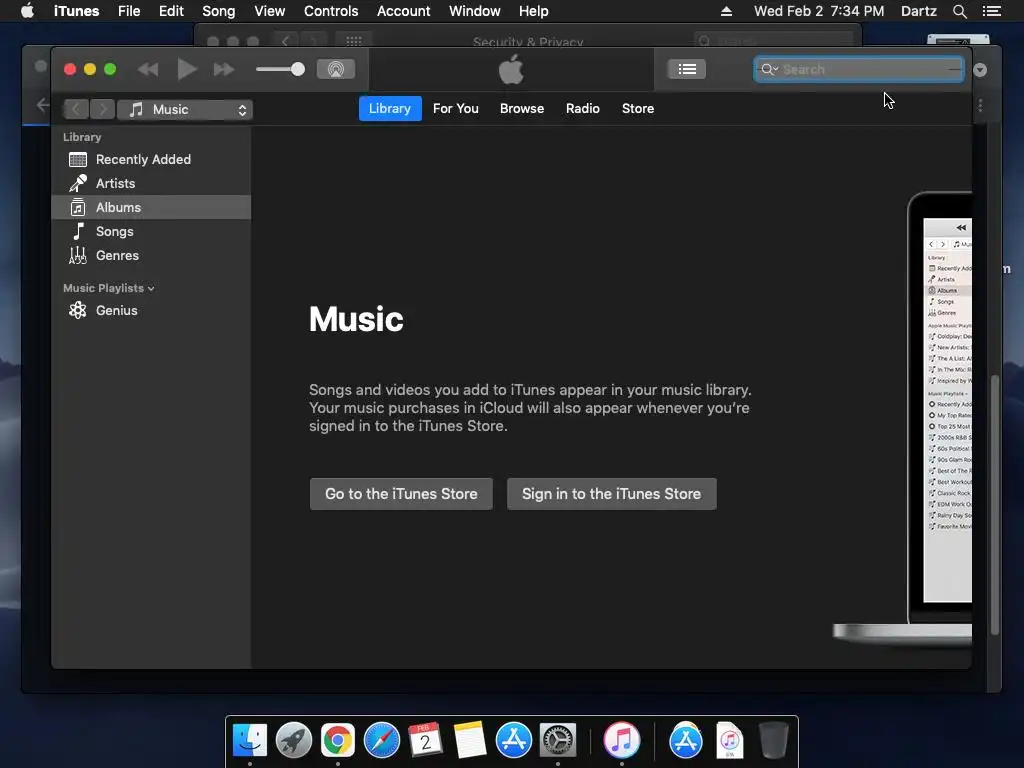
Task: Go forward using the navigation arrow
Action: pyautogui.click(x=103, y=110)
